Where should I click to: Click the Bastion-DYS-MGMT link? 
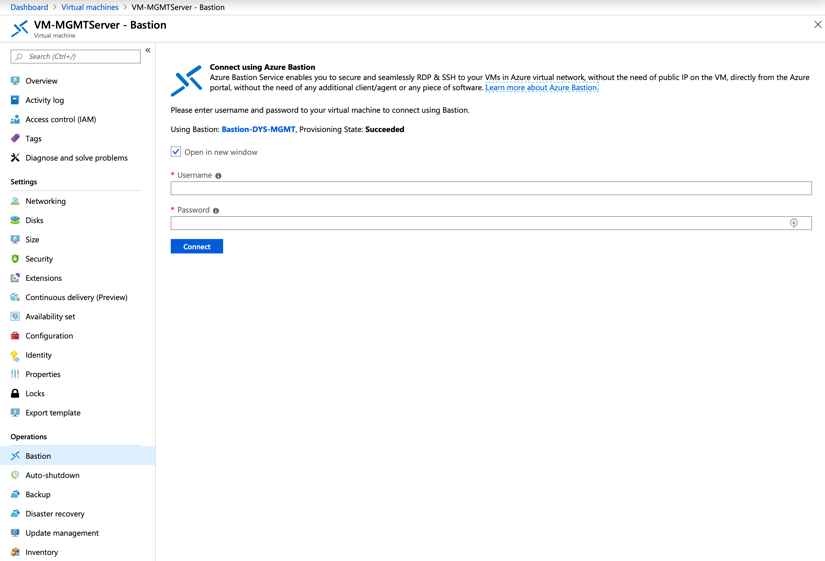point(258,129)
